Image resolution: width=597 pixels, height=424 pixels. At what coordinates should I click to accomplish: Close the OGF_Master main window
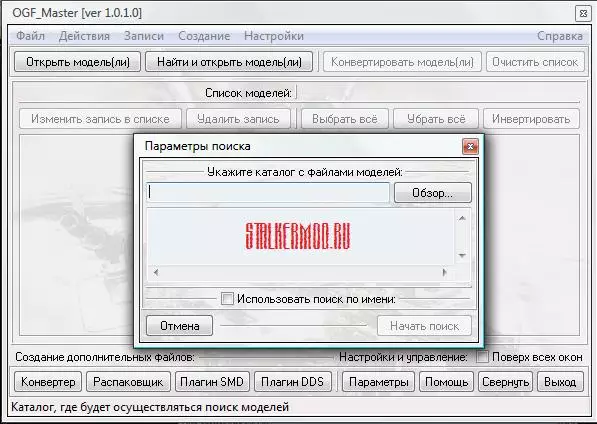[583, 14]
